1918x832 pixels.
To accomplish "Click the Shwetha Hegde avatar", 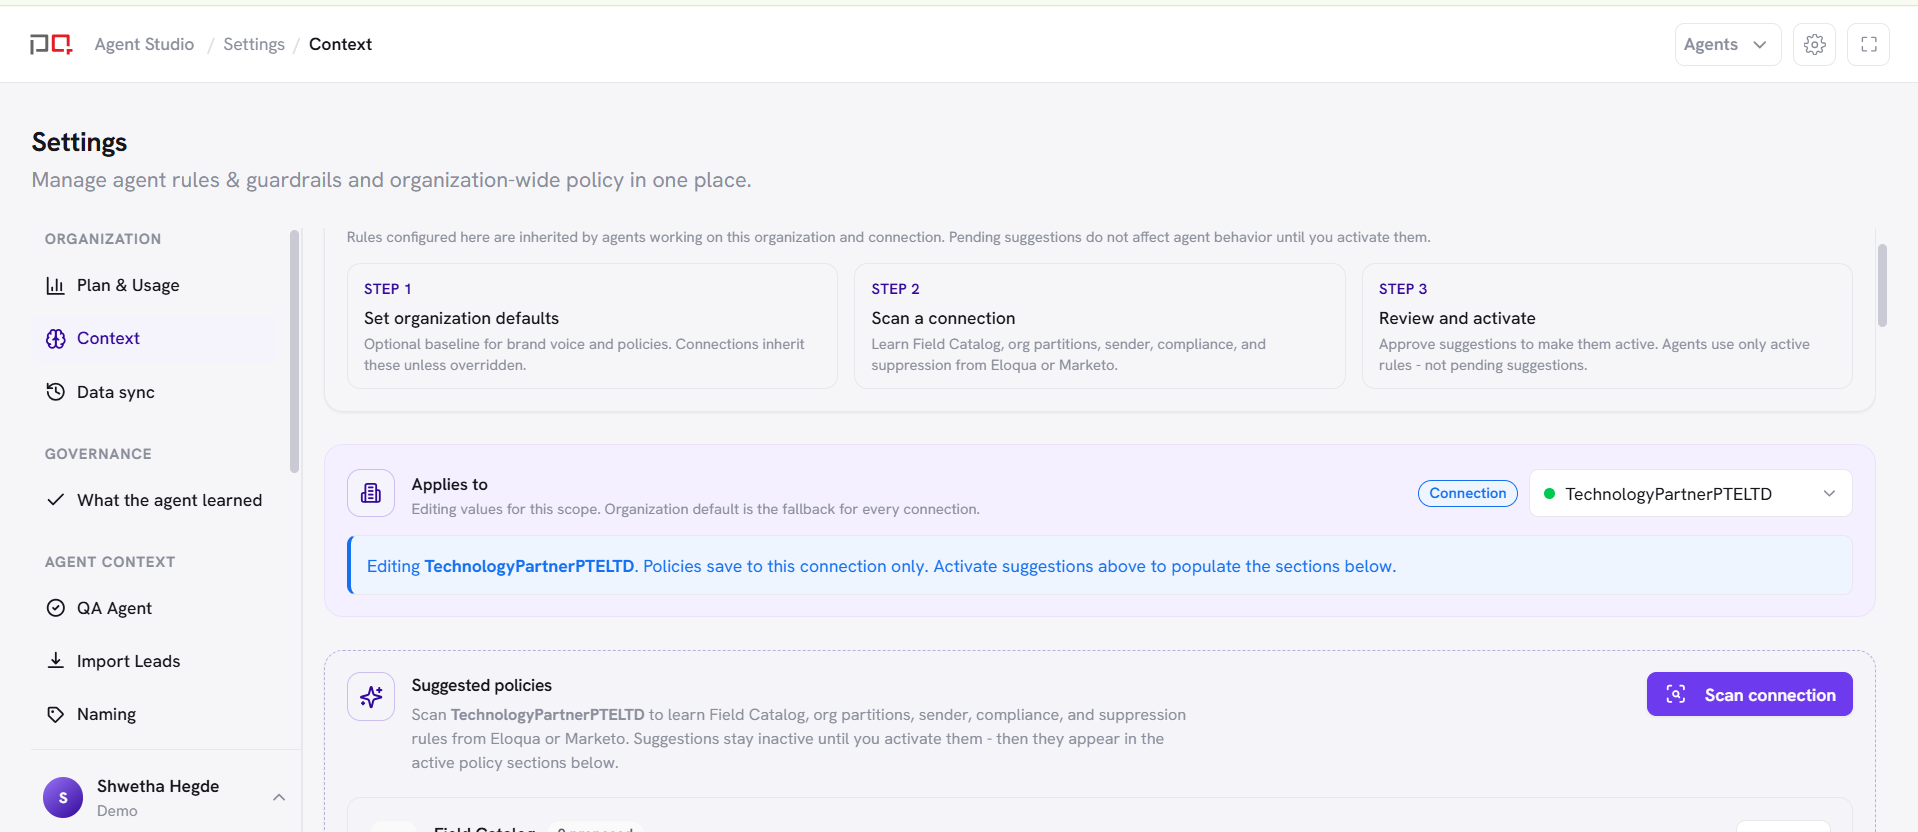I will coord(63,798).
